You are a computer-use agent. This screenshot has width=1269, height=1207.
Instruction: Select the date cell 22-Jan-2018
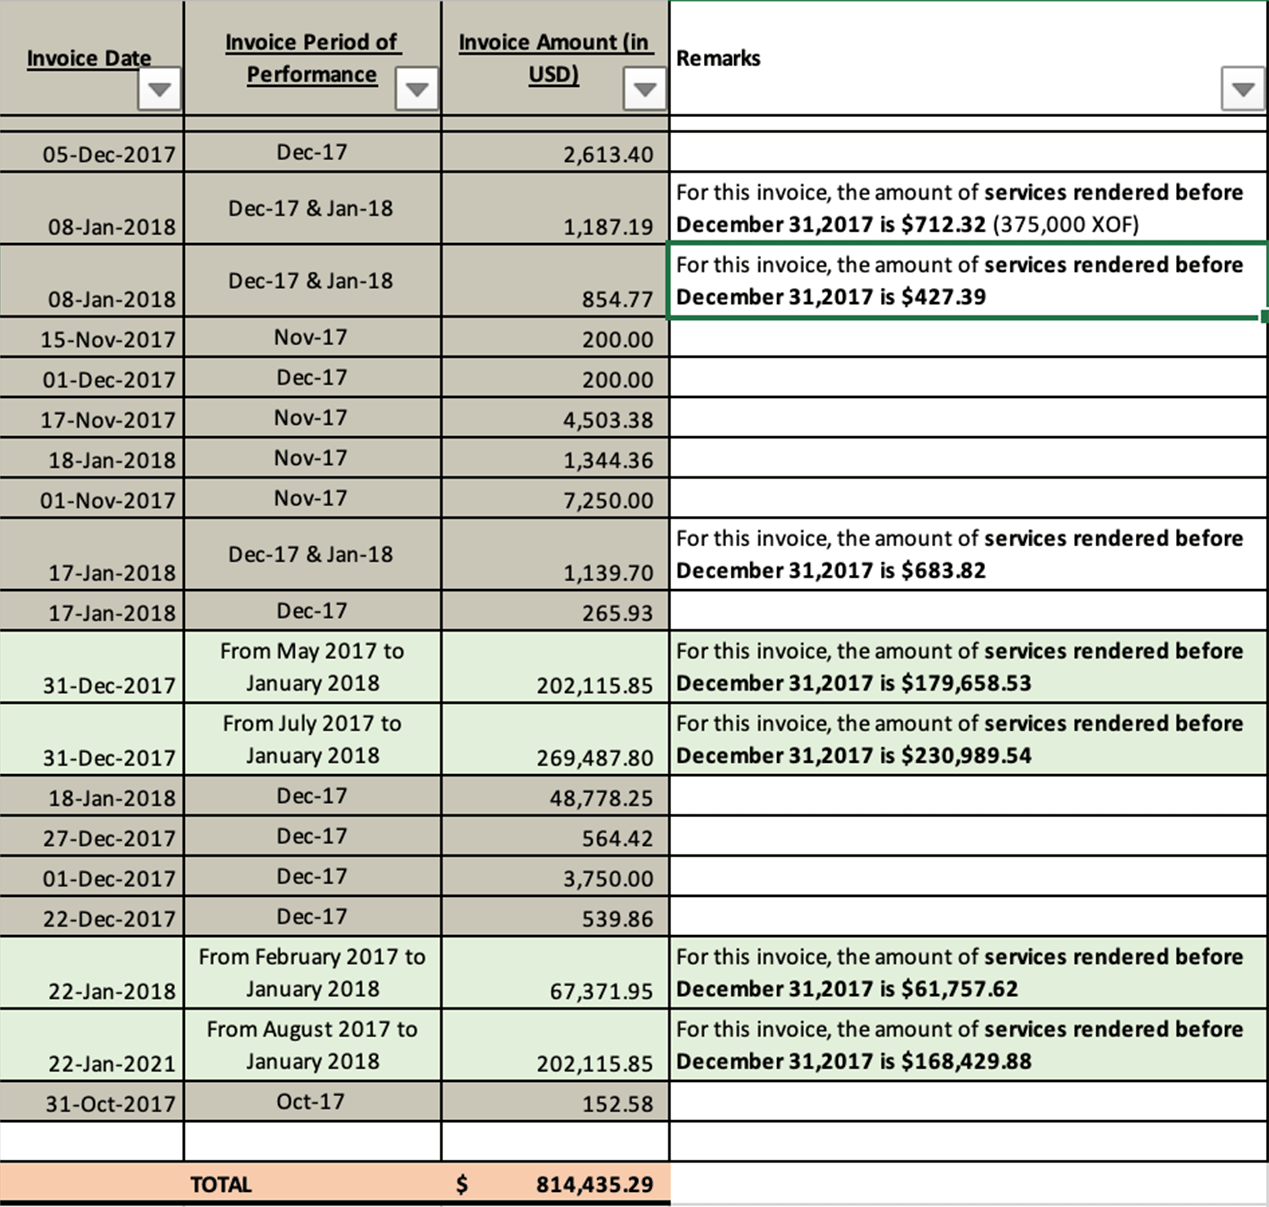91,973
